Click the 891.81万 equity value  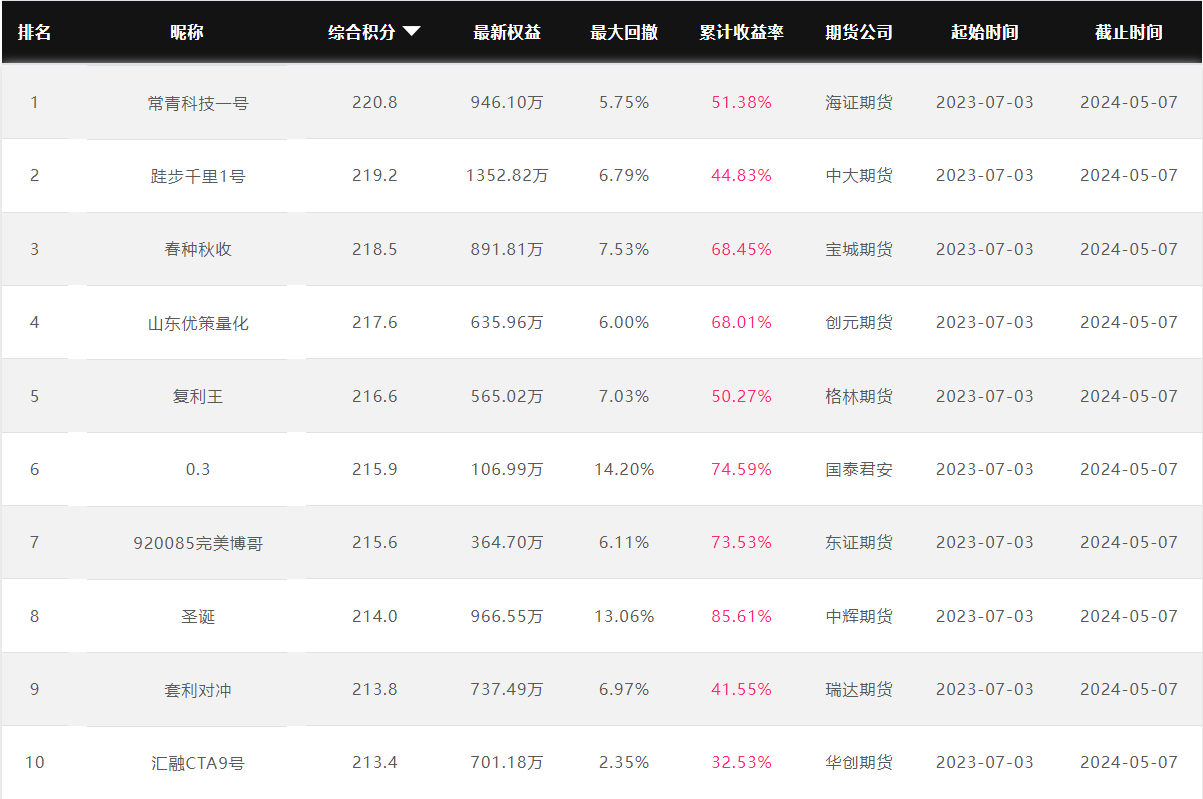(507, 249)
